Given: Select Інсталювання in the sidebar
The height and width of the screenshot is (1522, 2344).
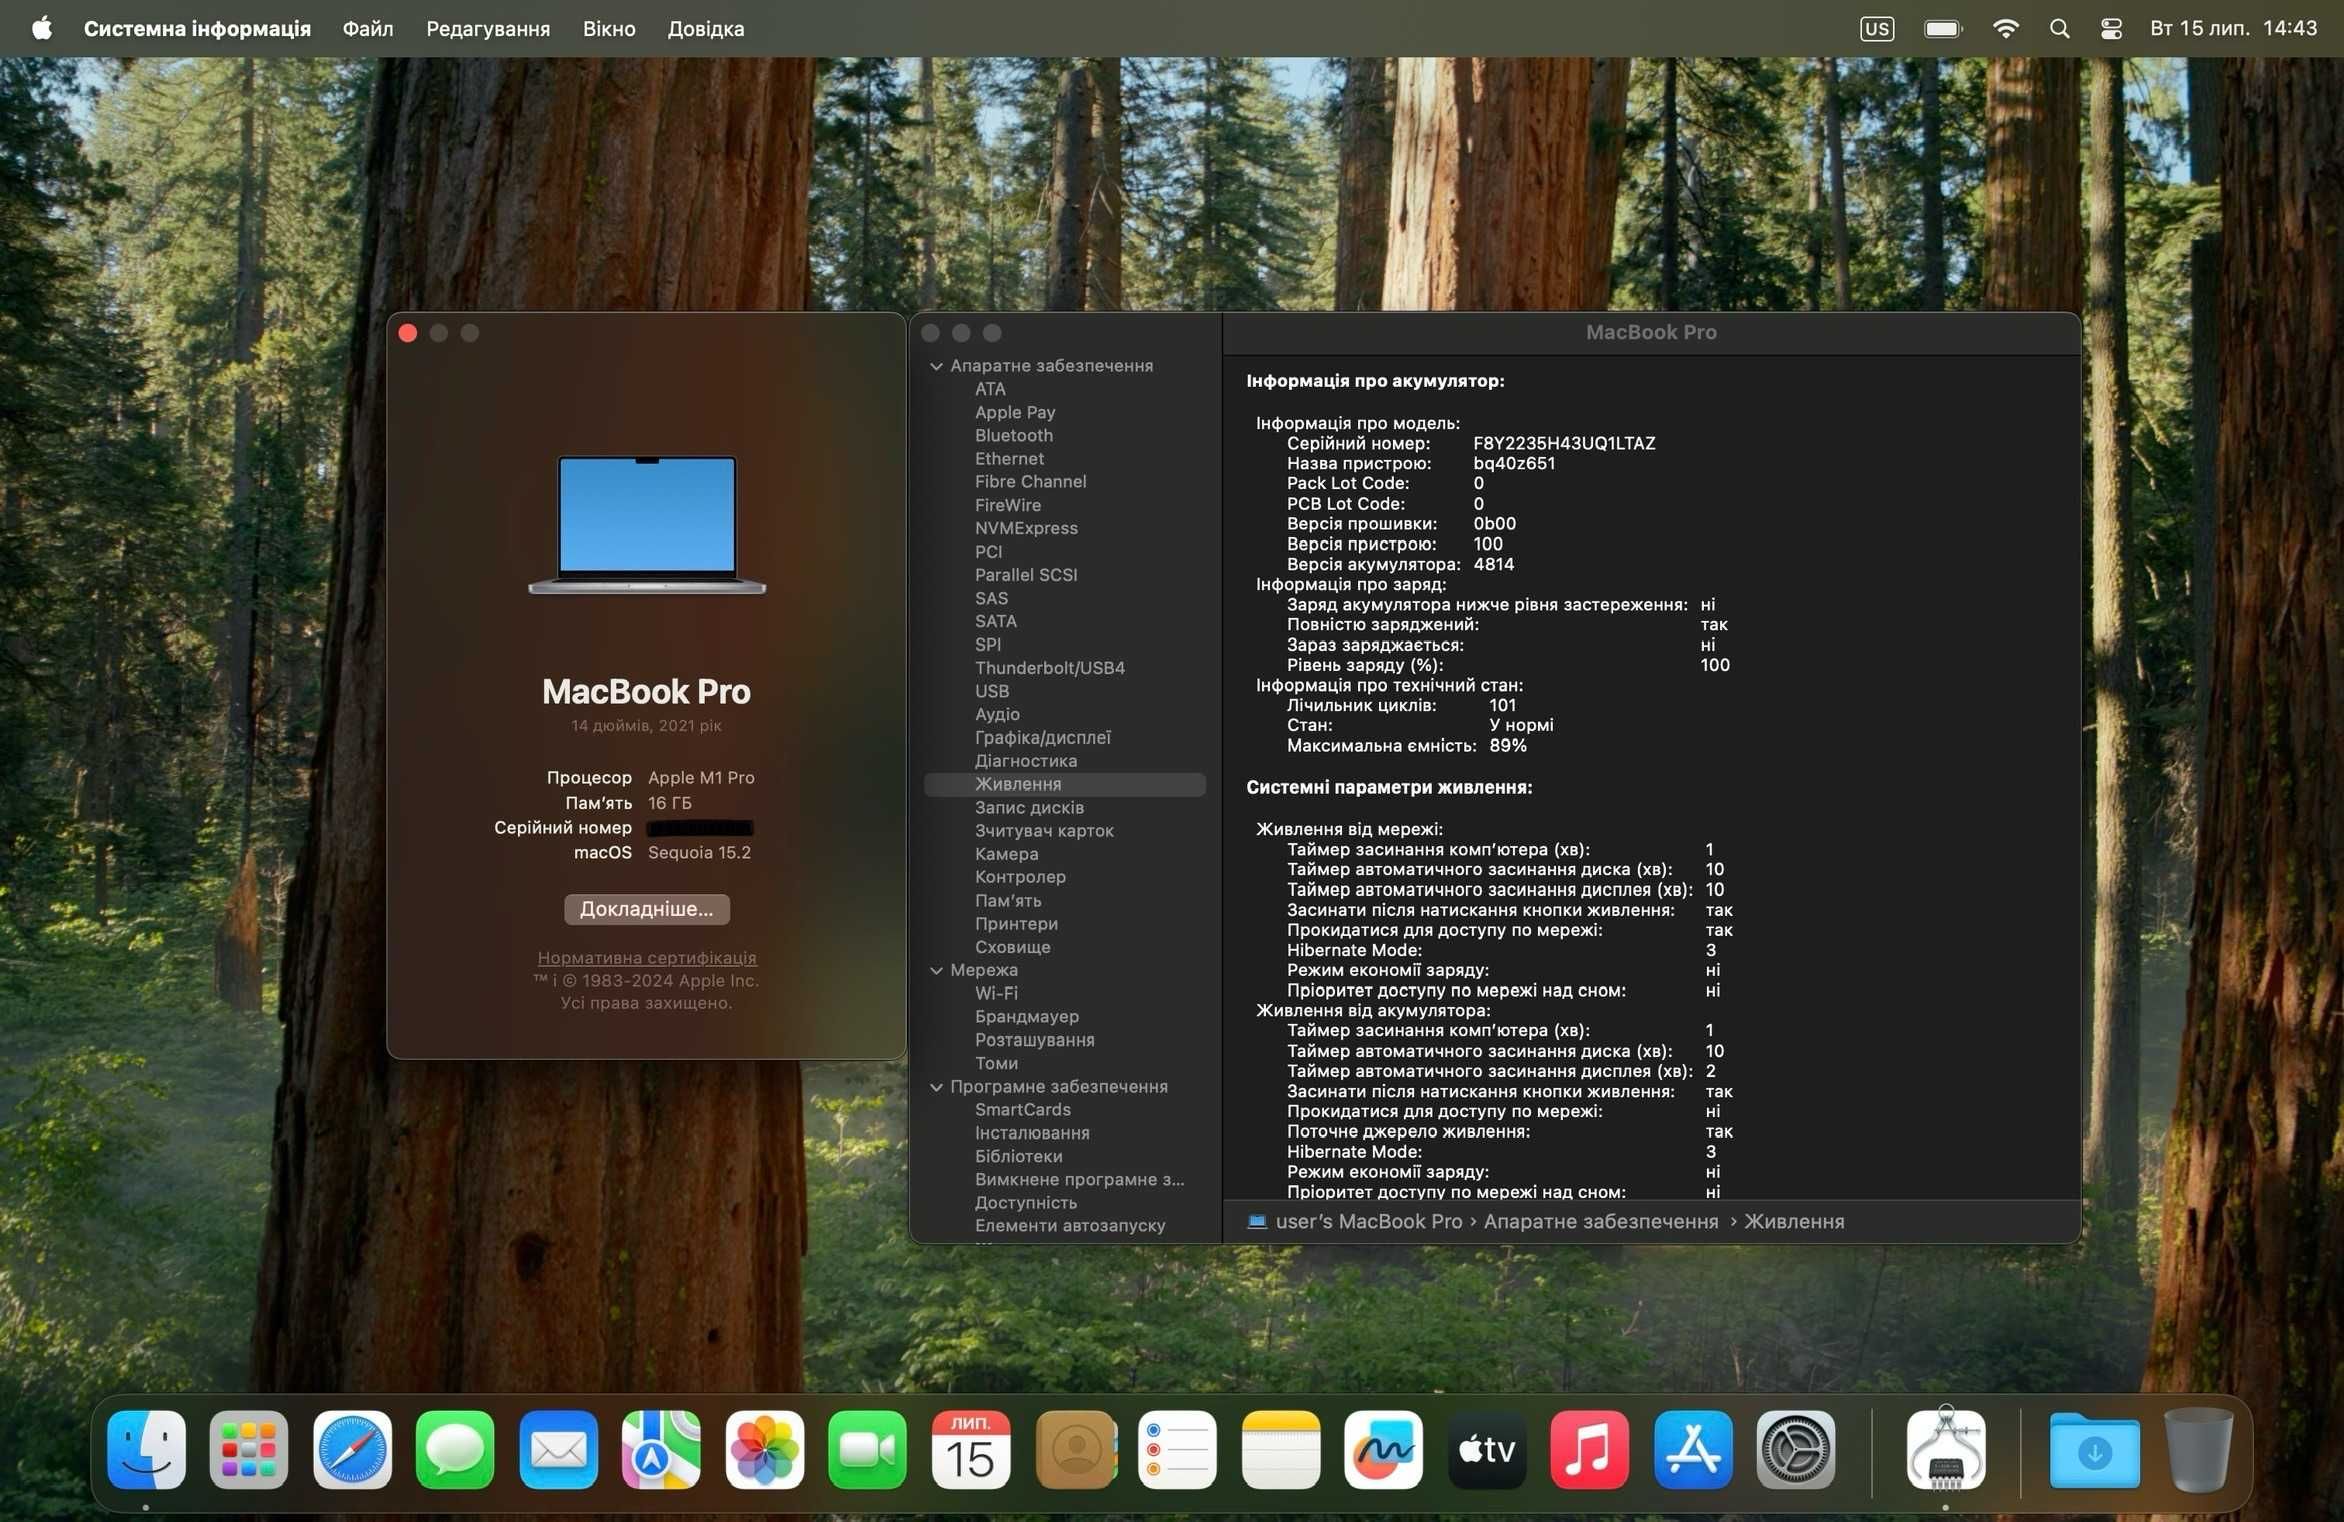Looking at the screenshot, I should 1032,1133.
